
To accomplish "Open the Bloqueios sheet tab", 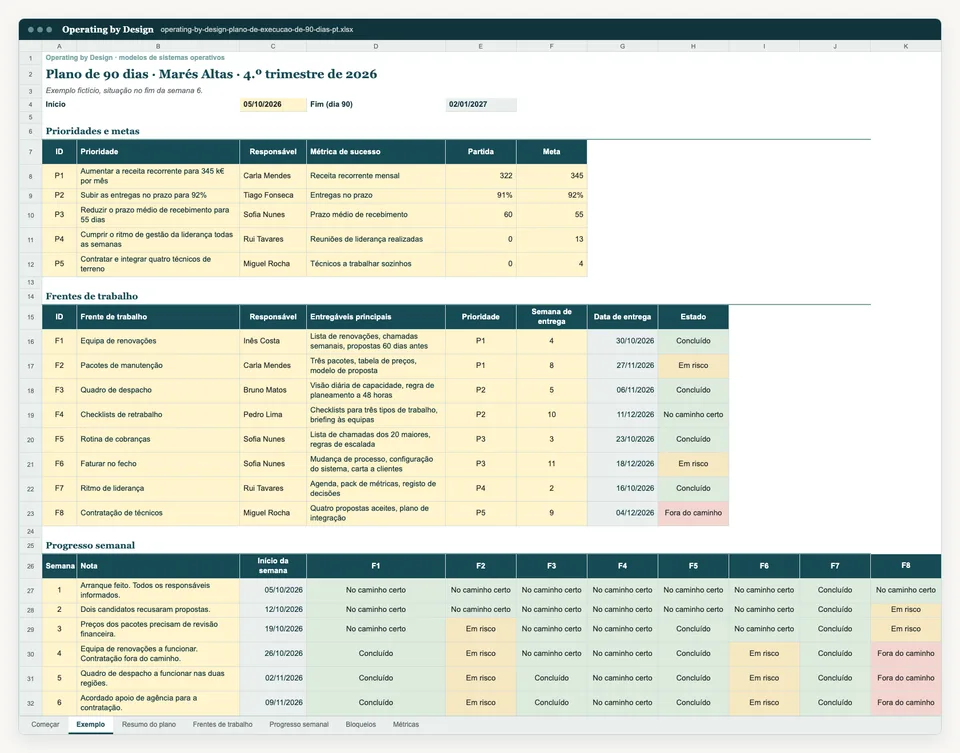I will click(361, 724).
